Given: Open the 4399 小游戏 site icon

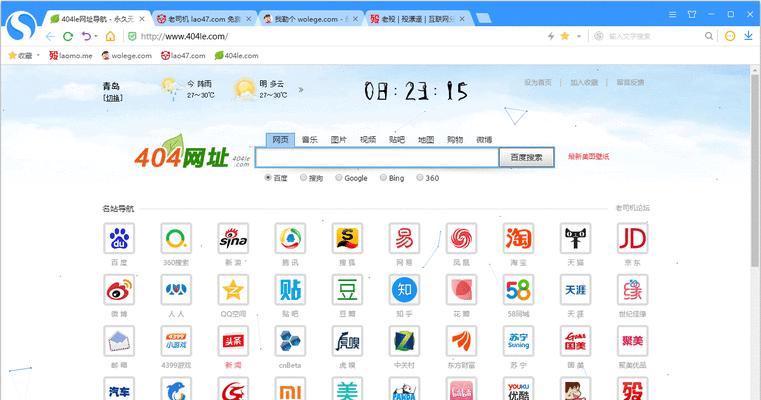Looking at the screenshot, I should (176, 341).
